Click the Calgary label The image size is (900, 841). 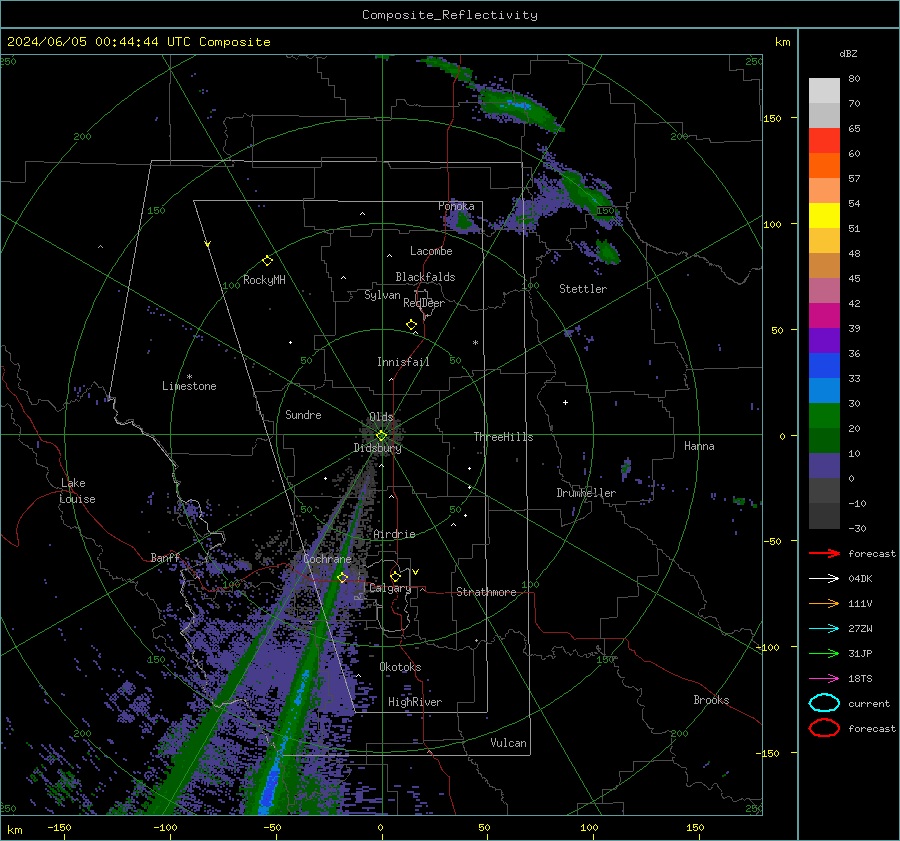[390, 588]
